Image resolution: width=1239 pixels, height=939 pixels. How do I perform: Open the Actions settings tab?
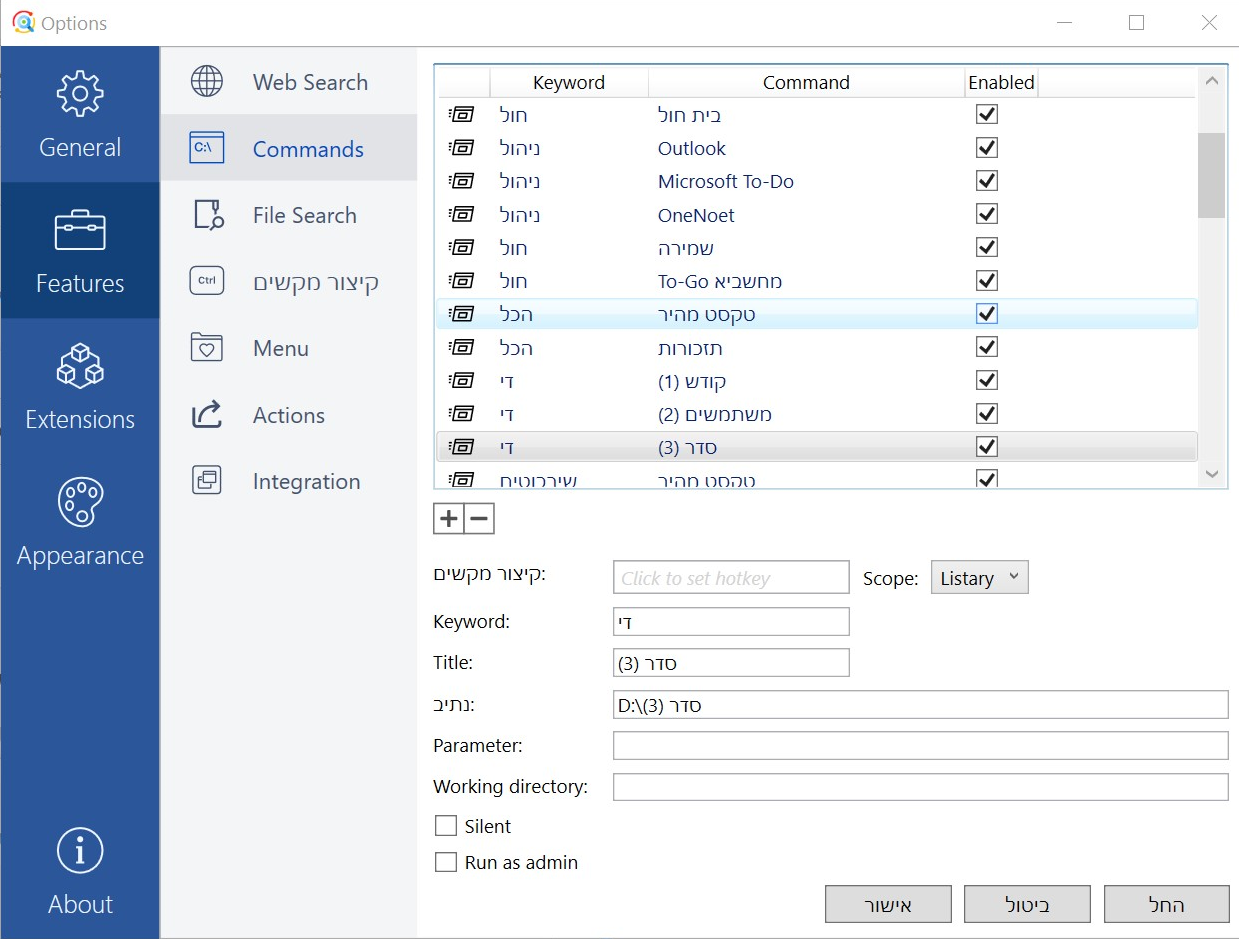(x=289, y=414)
